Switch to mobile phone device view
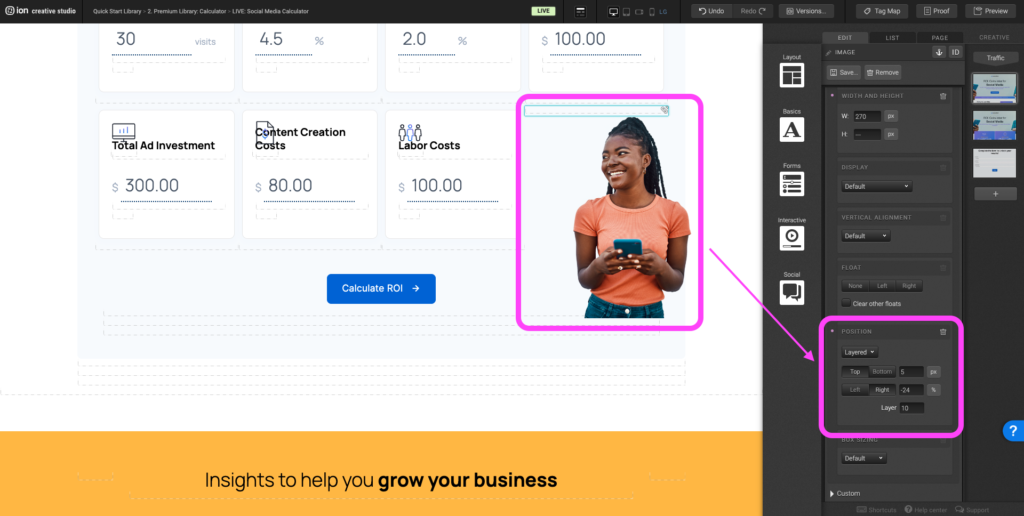The image size is (1024, 516). coord(652,12)
